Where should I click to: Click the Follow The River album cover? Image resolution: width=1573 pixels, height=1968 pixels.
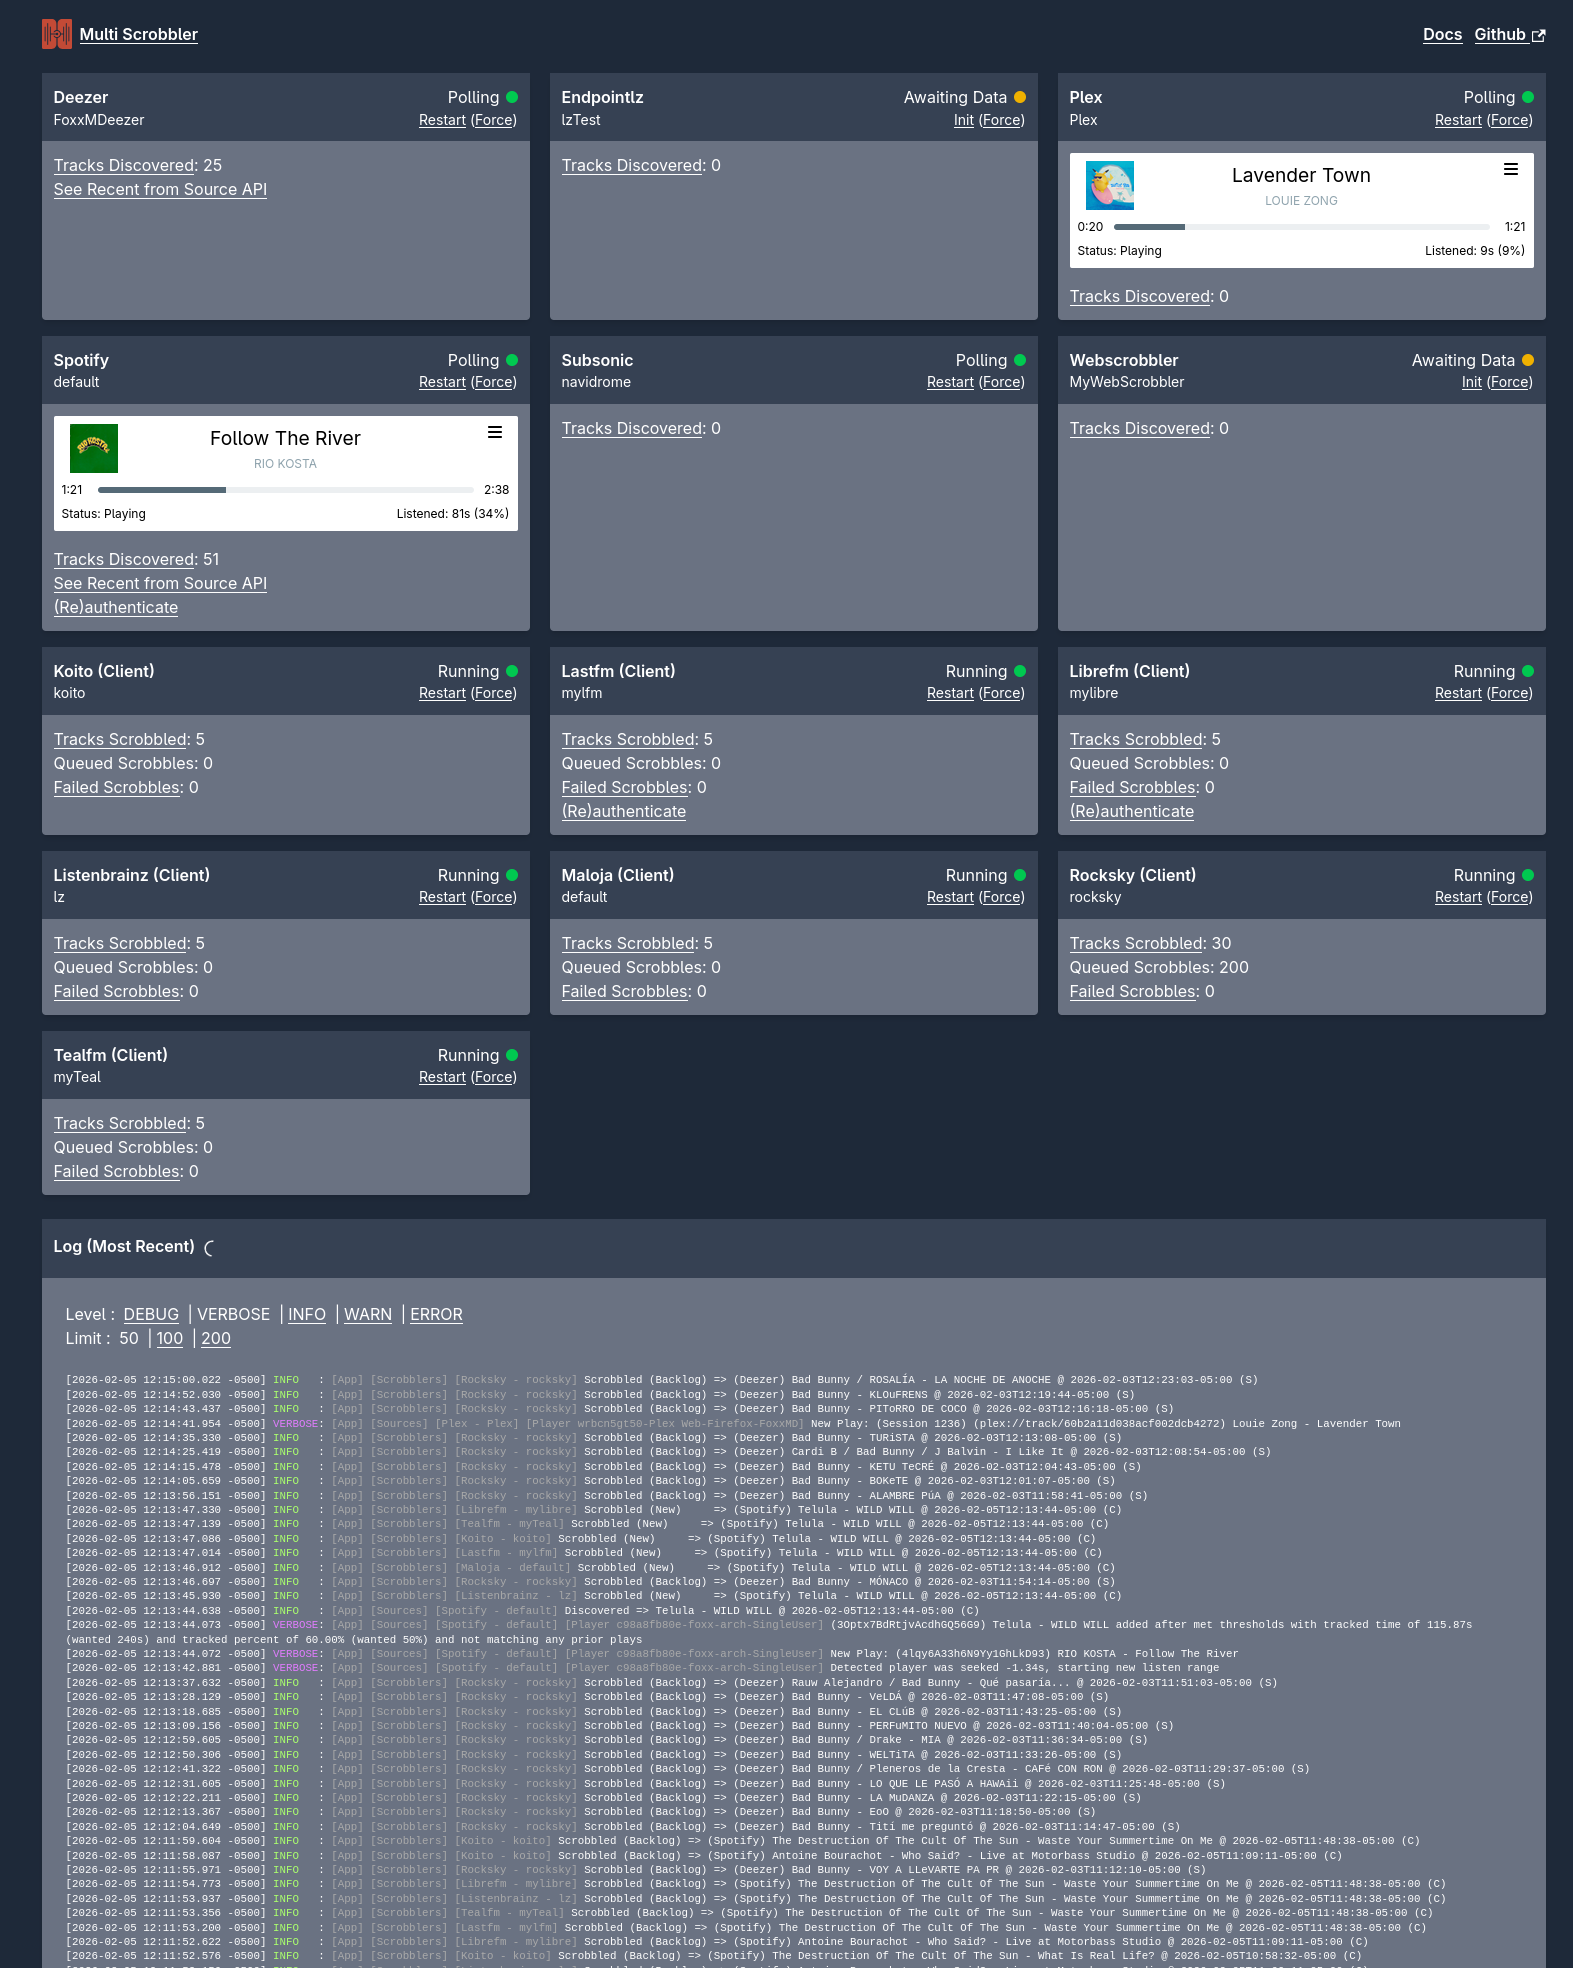tap(94, 448)
